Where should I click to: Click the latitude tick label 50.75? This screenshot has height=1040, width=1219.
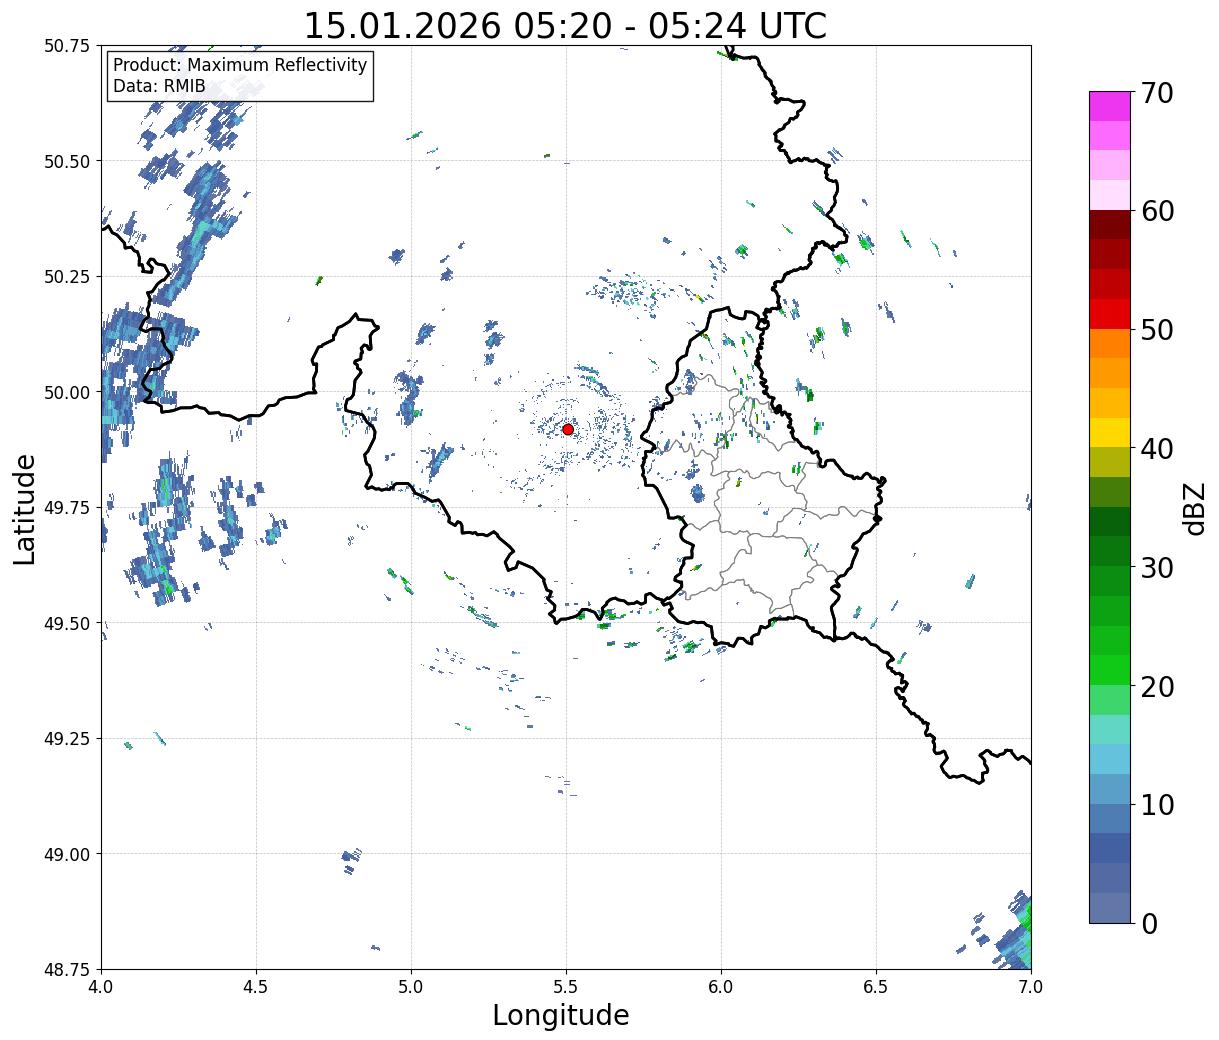(x=67, y=46)
